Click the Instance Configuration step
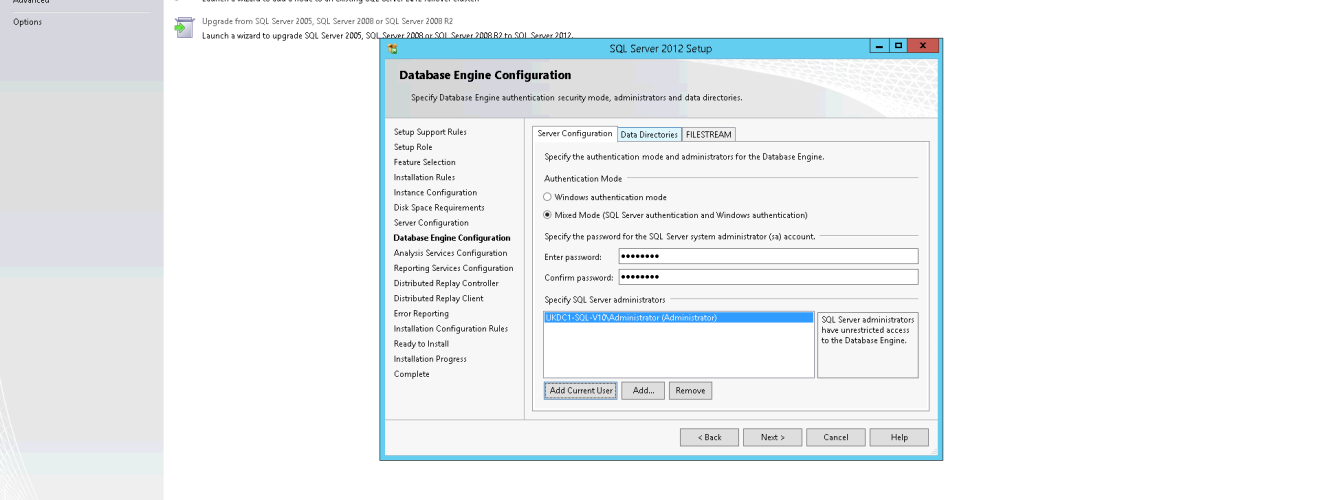Viewport: 1320px width, 500px height. 435,192
